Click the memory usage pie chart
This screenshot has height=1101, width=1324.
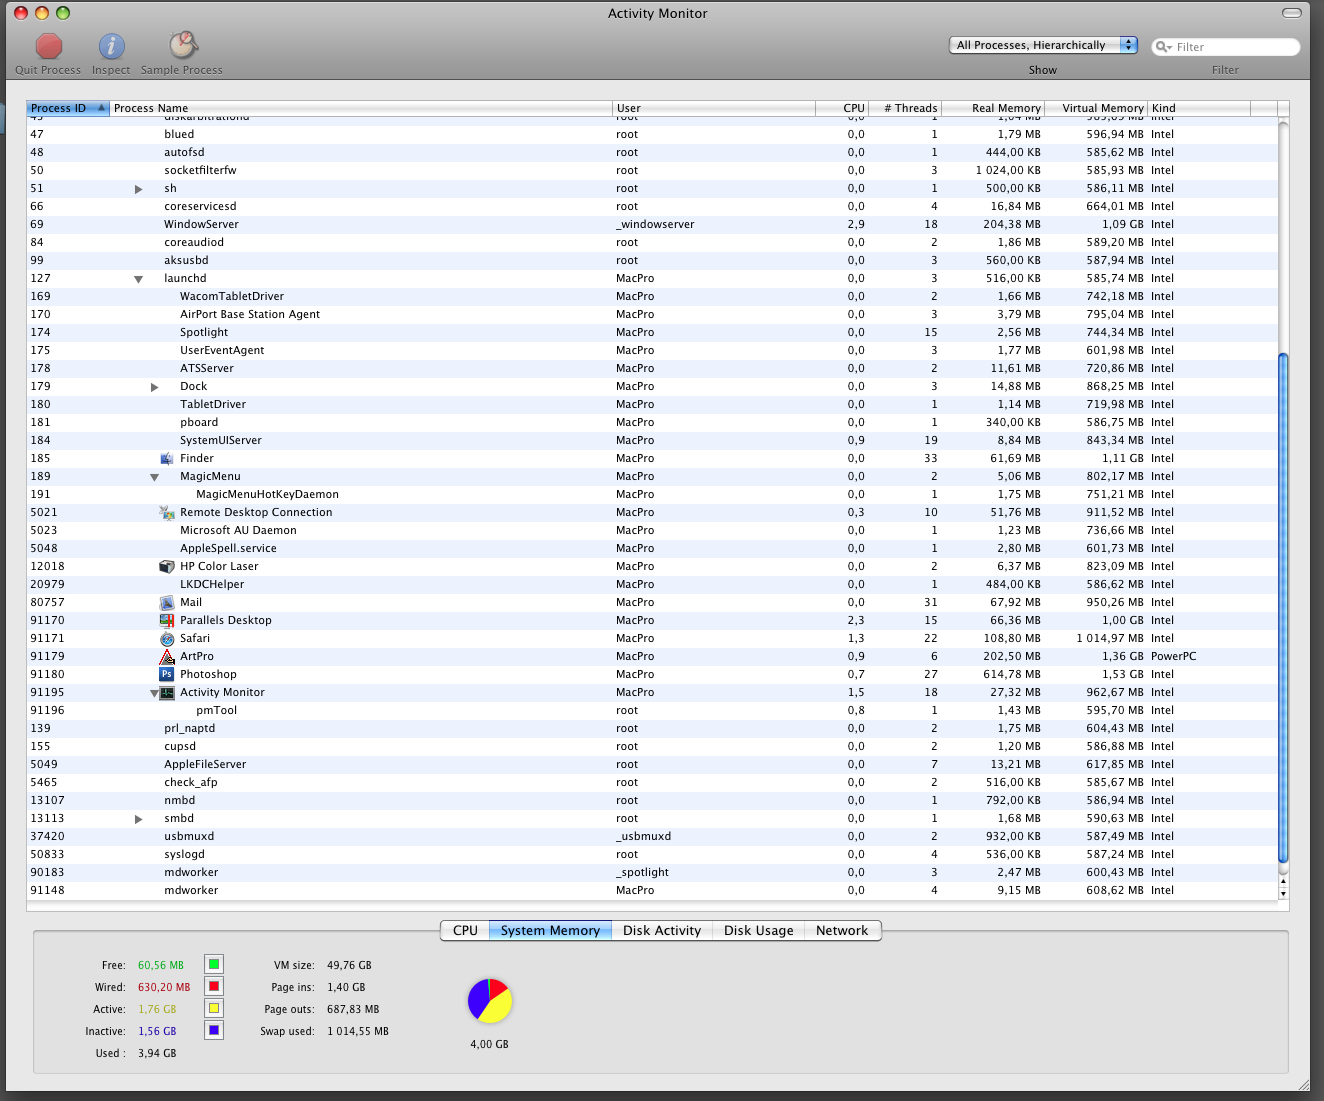490,1000
